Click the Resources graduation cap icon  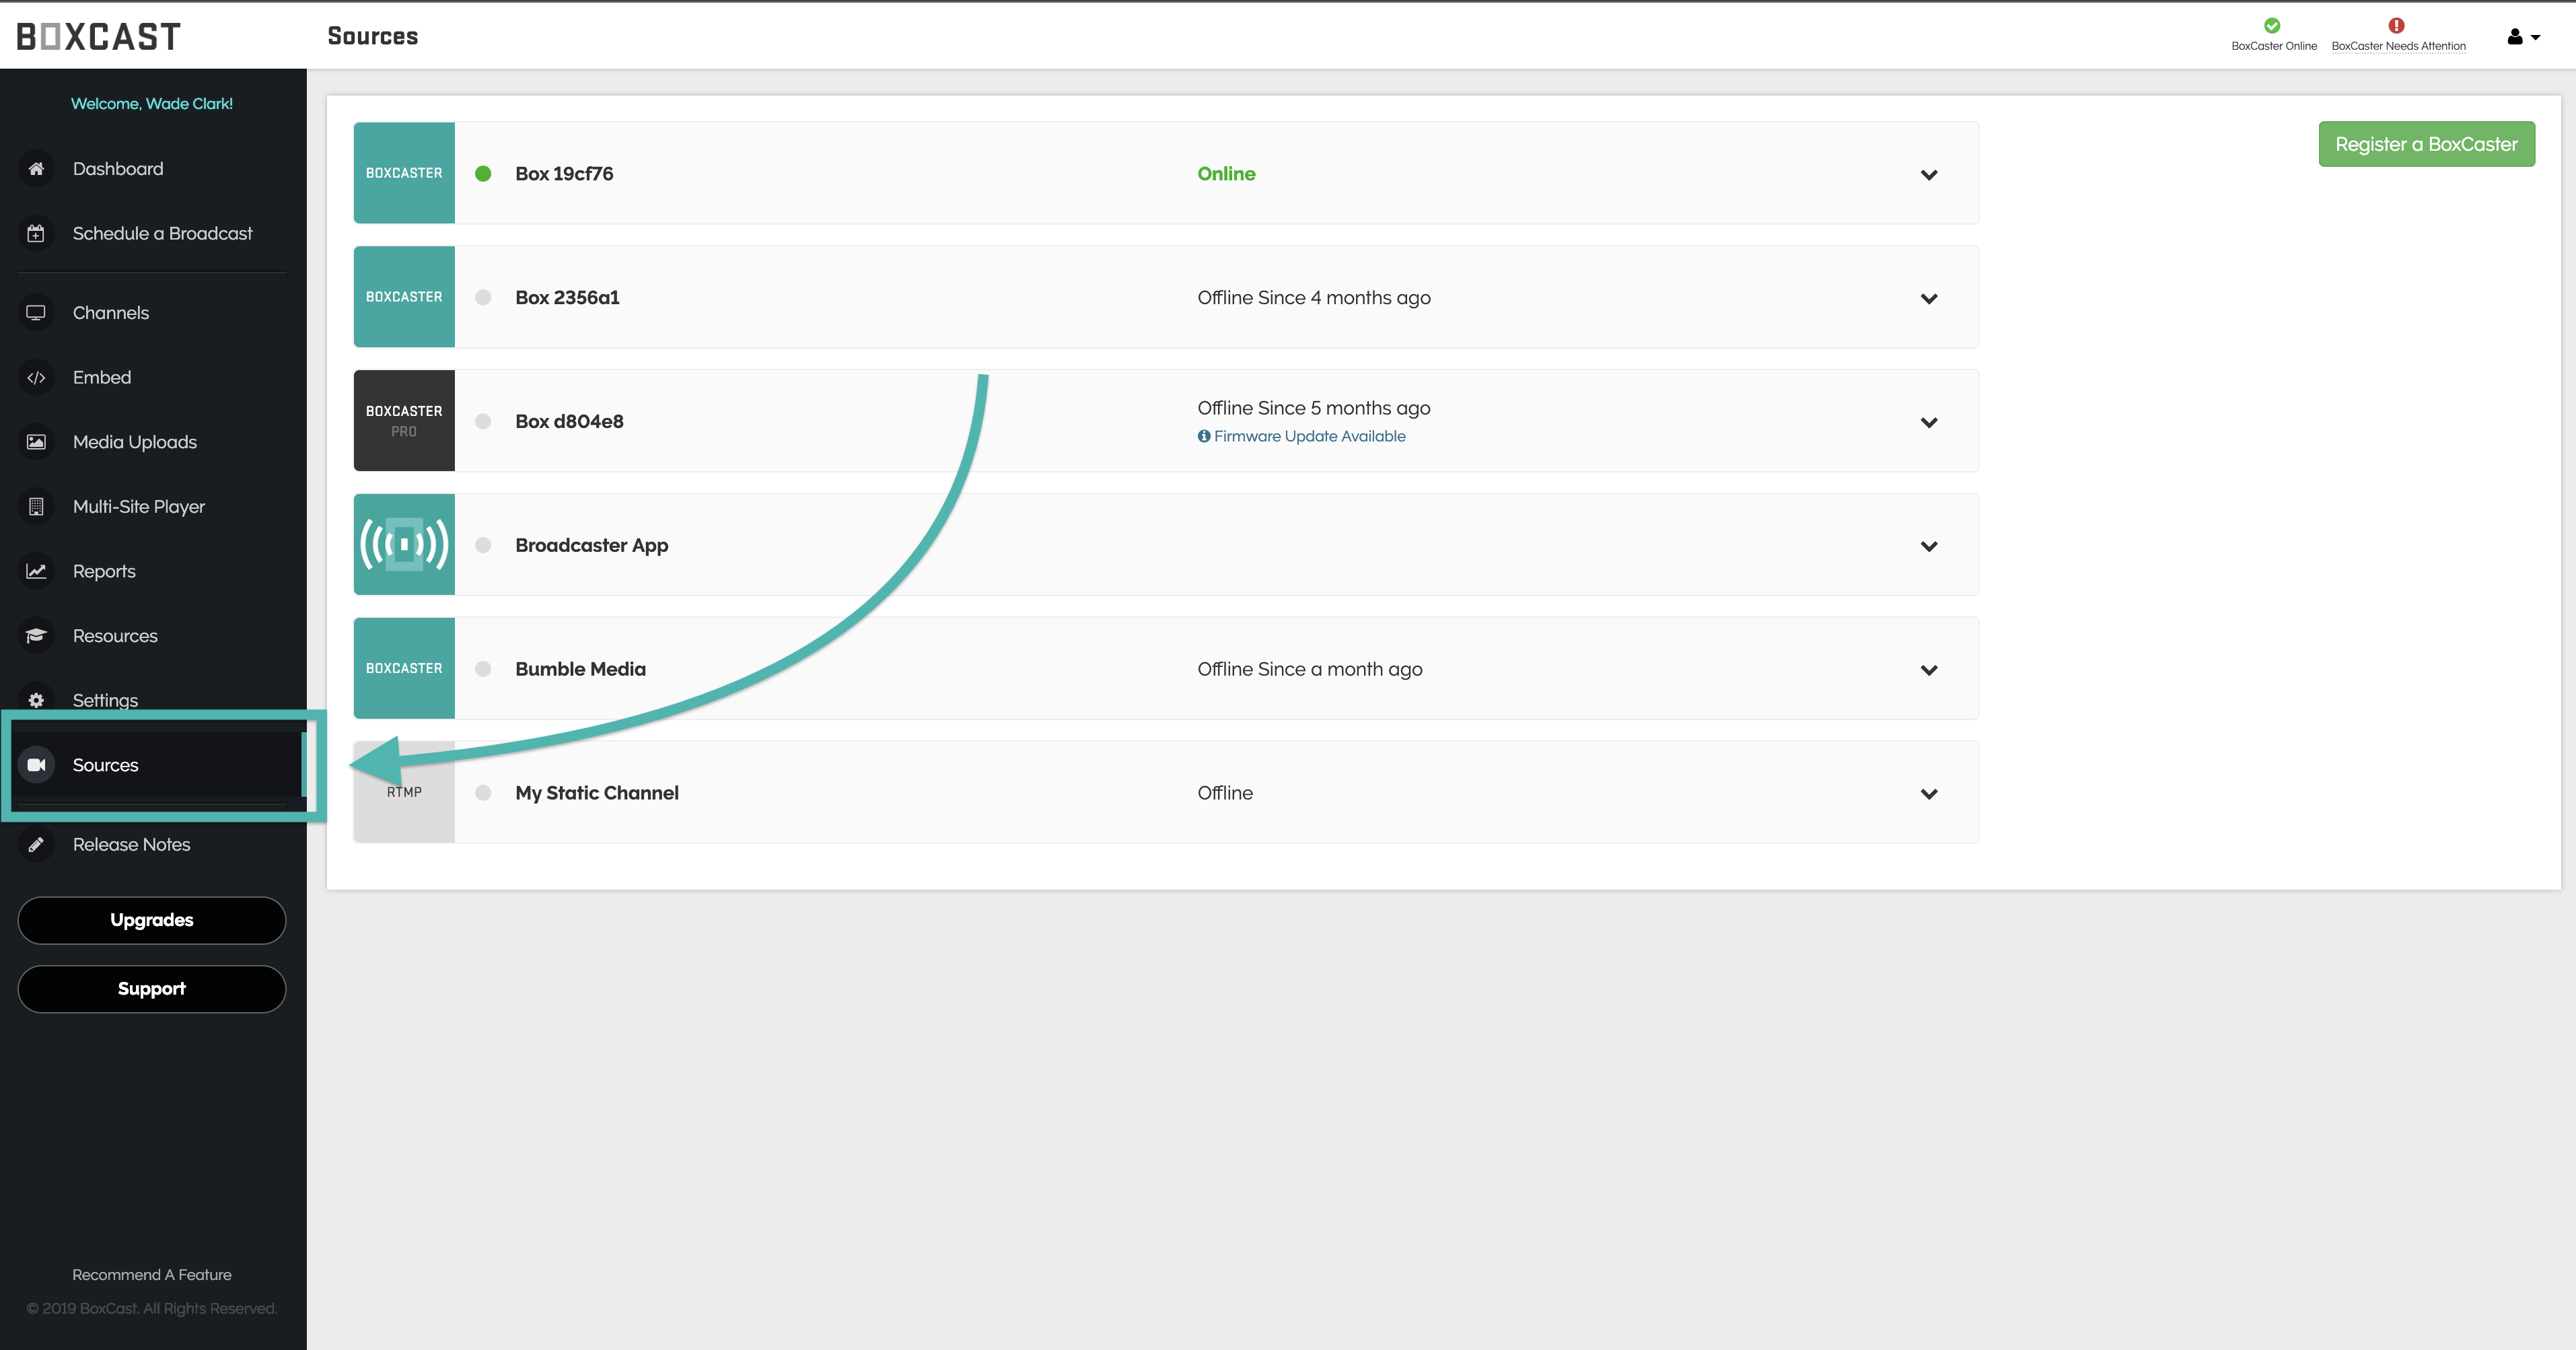tap(36, 636)
